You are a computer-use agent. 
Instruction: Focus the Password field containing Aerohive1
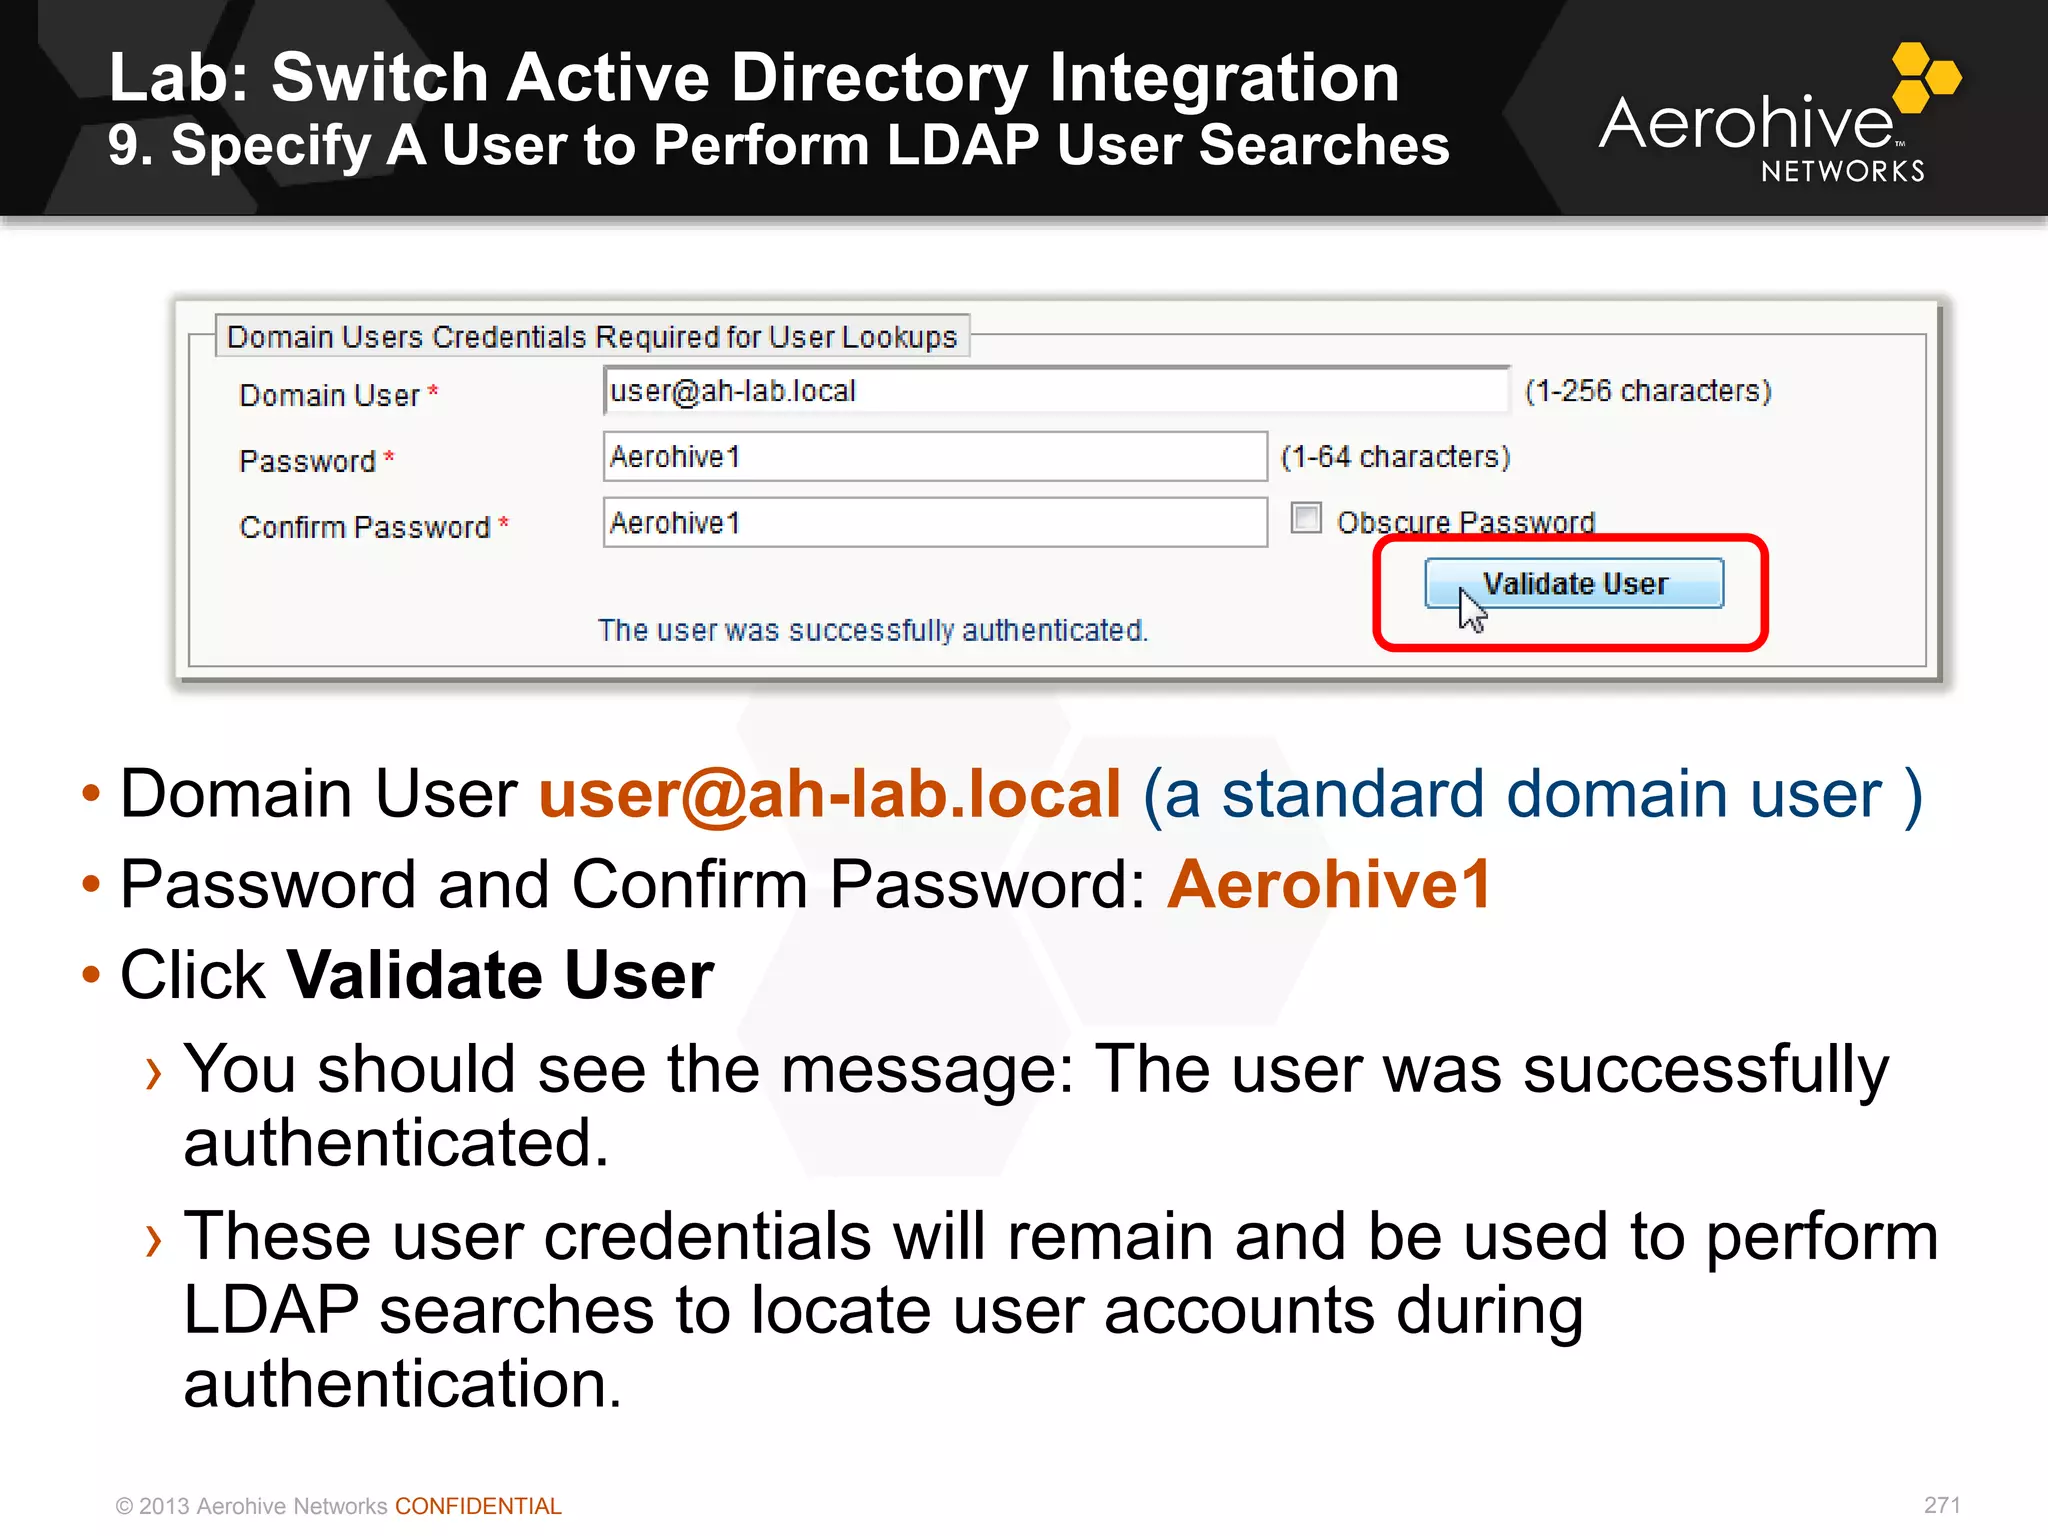click(935, 456)
